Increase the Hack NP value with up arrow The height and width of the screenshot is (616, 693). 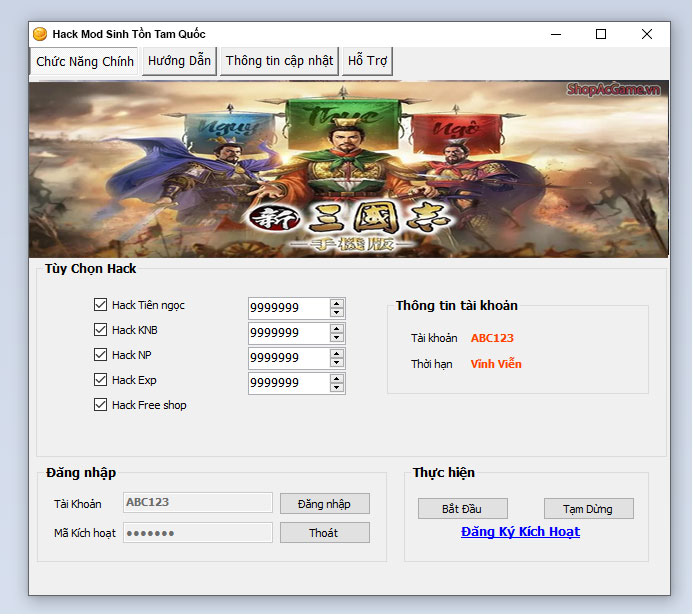coord(337,354)
